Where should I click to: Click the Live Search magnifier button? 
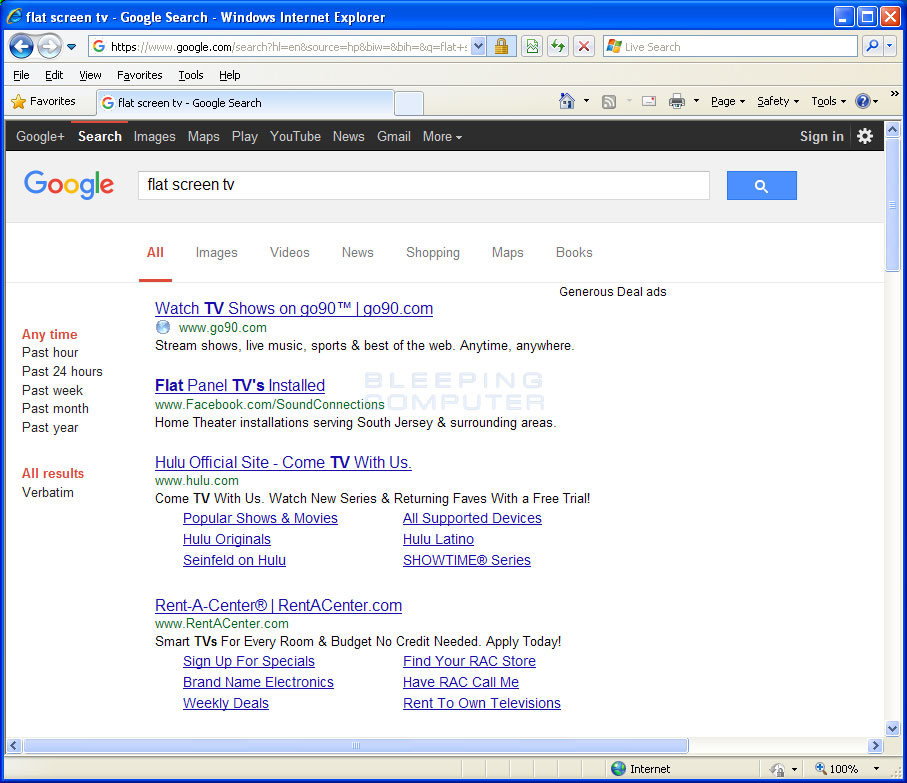(872, 46)
